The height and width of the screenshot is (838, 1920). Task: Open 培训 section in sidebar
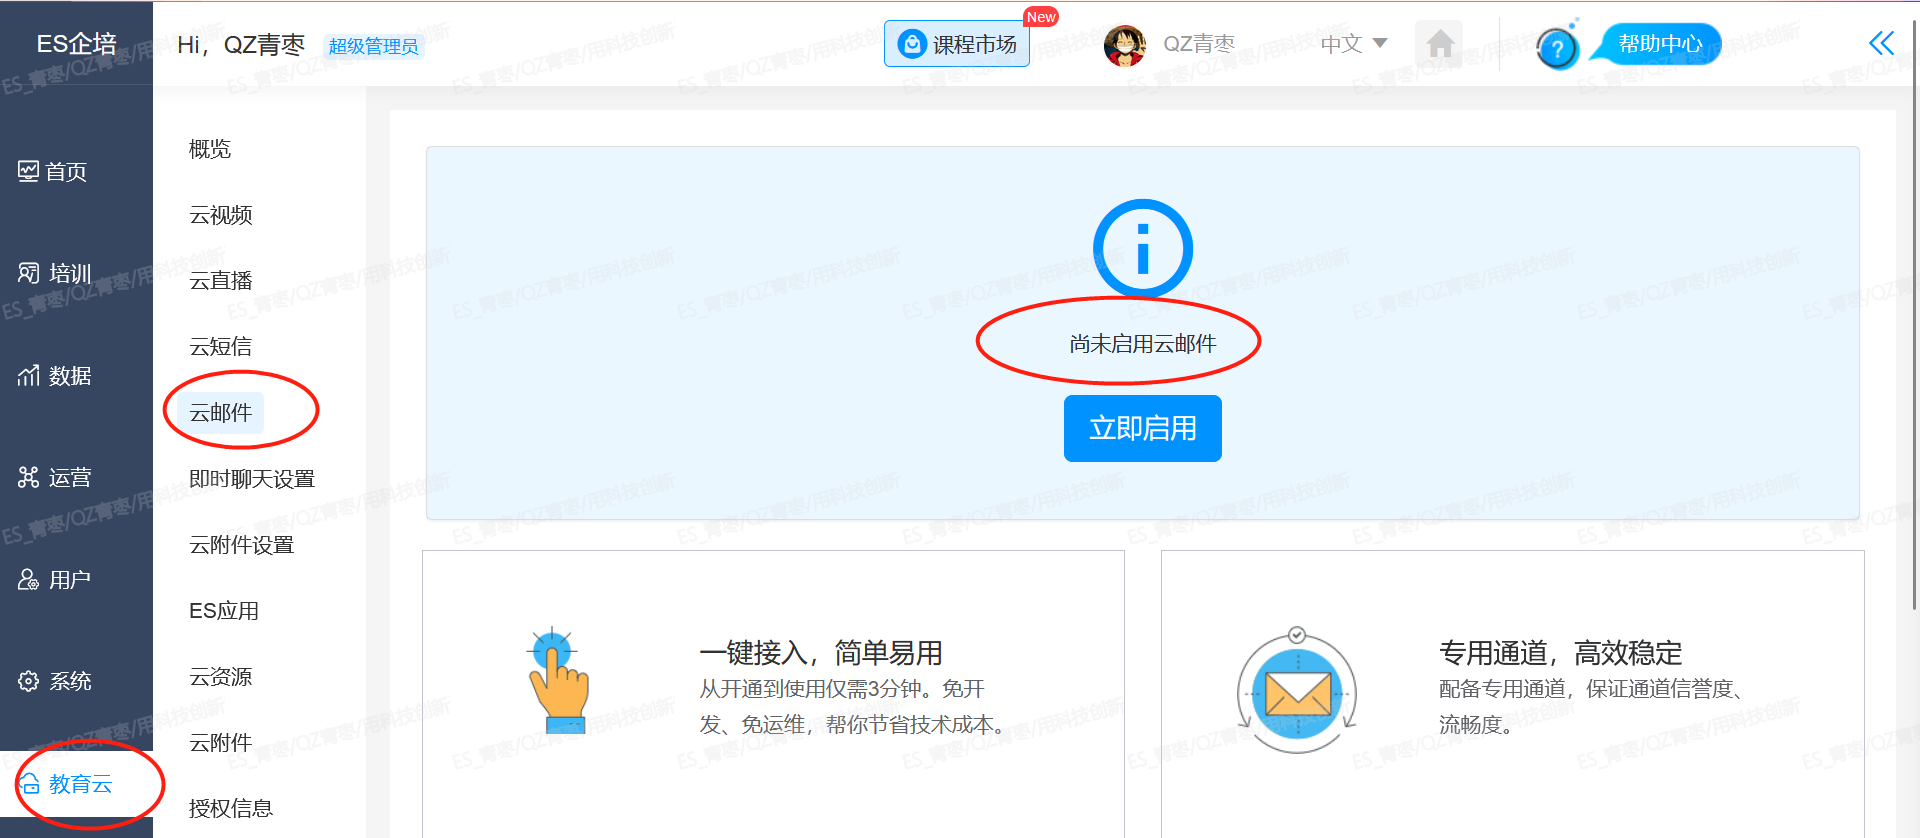pyautogui.click(x=56, y=274)
